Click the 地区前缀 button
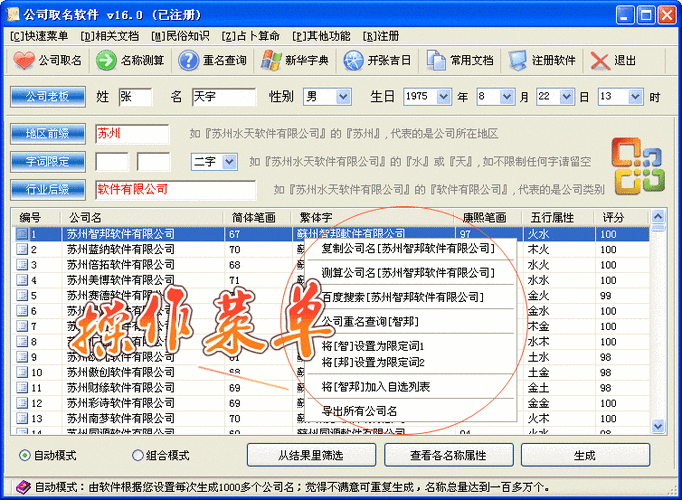 48,134
